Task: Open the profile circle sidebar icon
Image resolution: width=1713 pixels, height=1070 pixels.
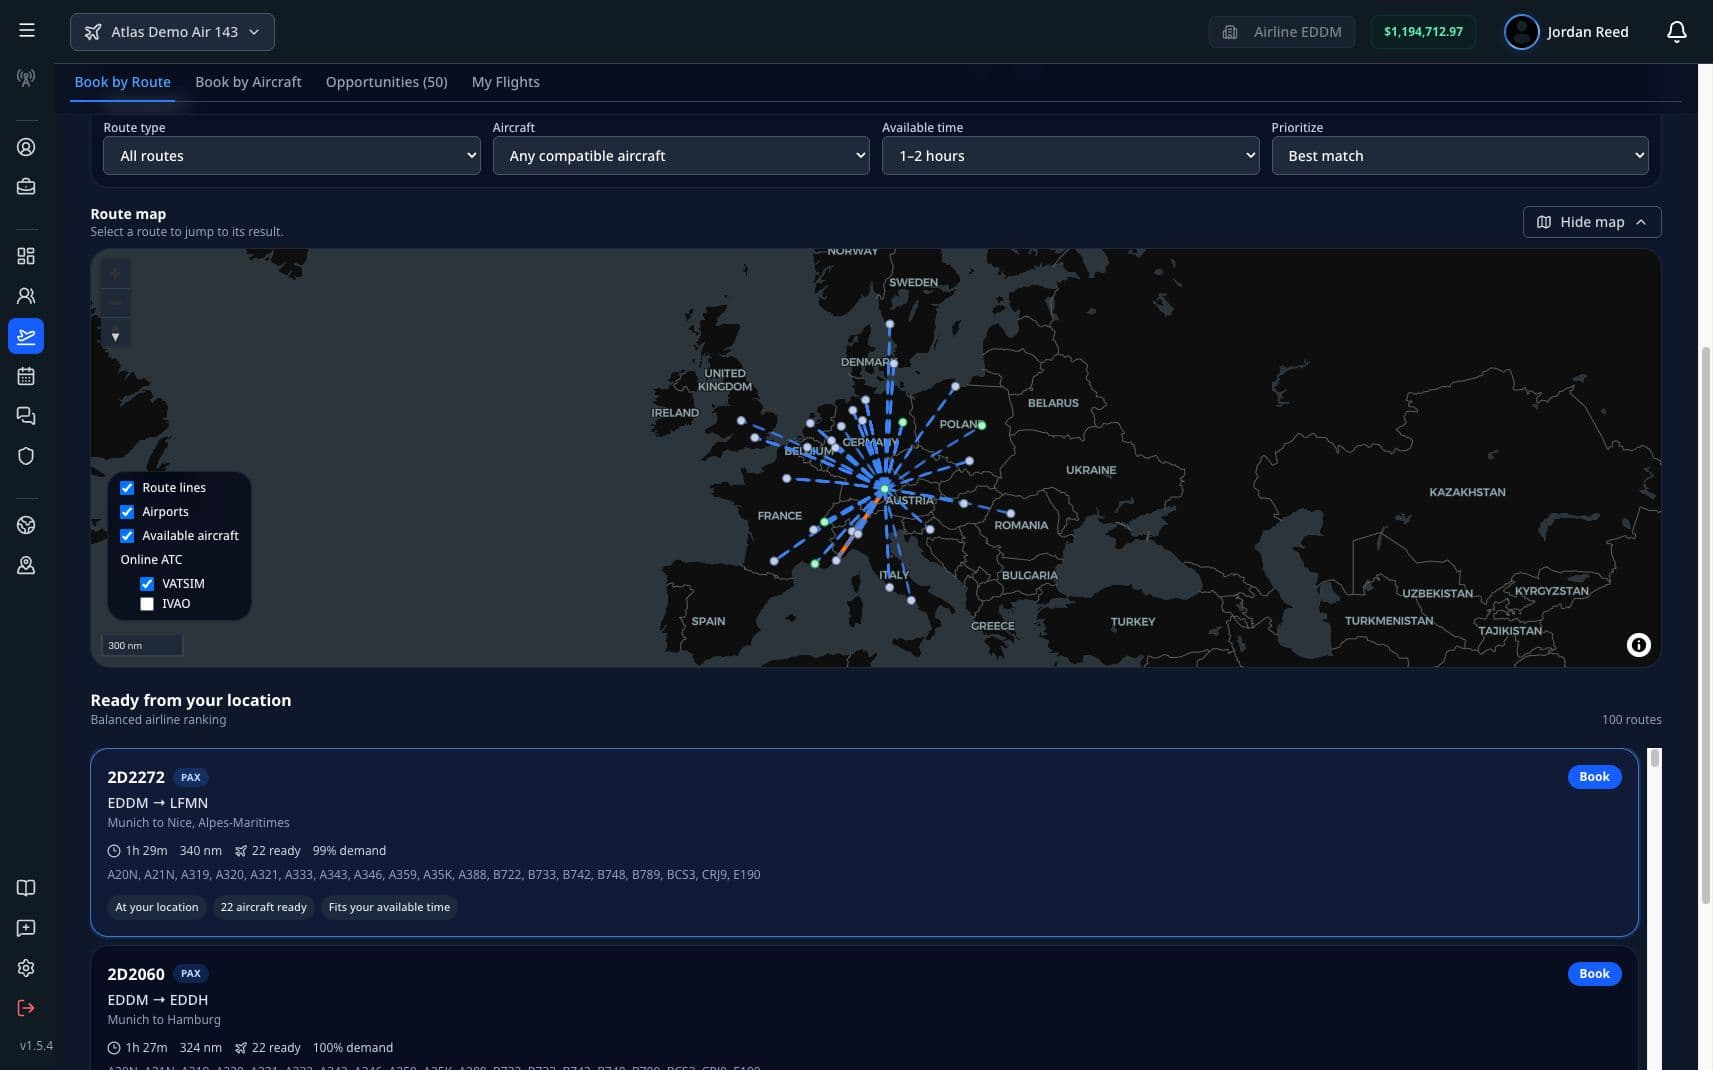Action: 26,147
